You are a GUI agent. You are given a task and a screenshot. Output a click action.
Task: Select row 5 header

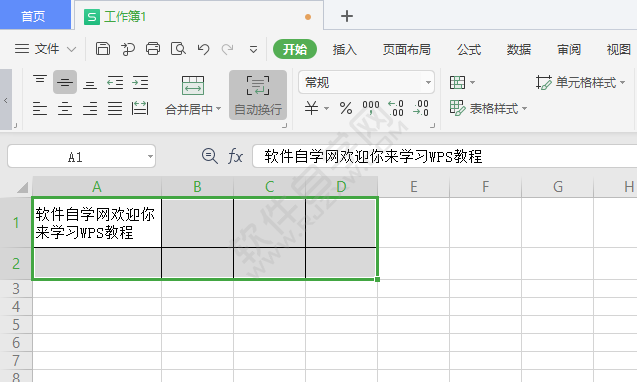16,325
